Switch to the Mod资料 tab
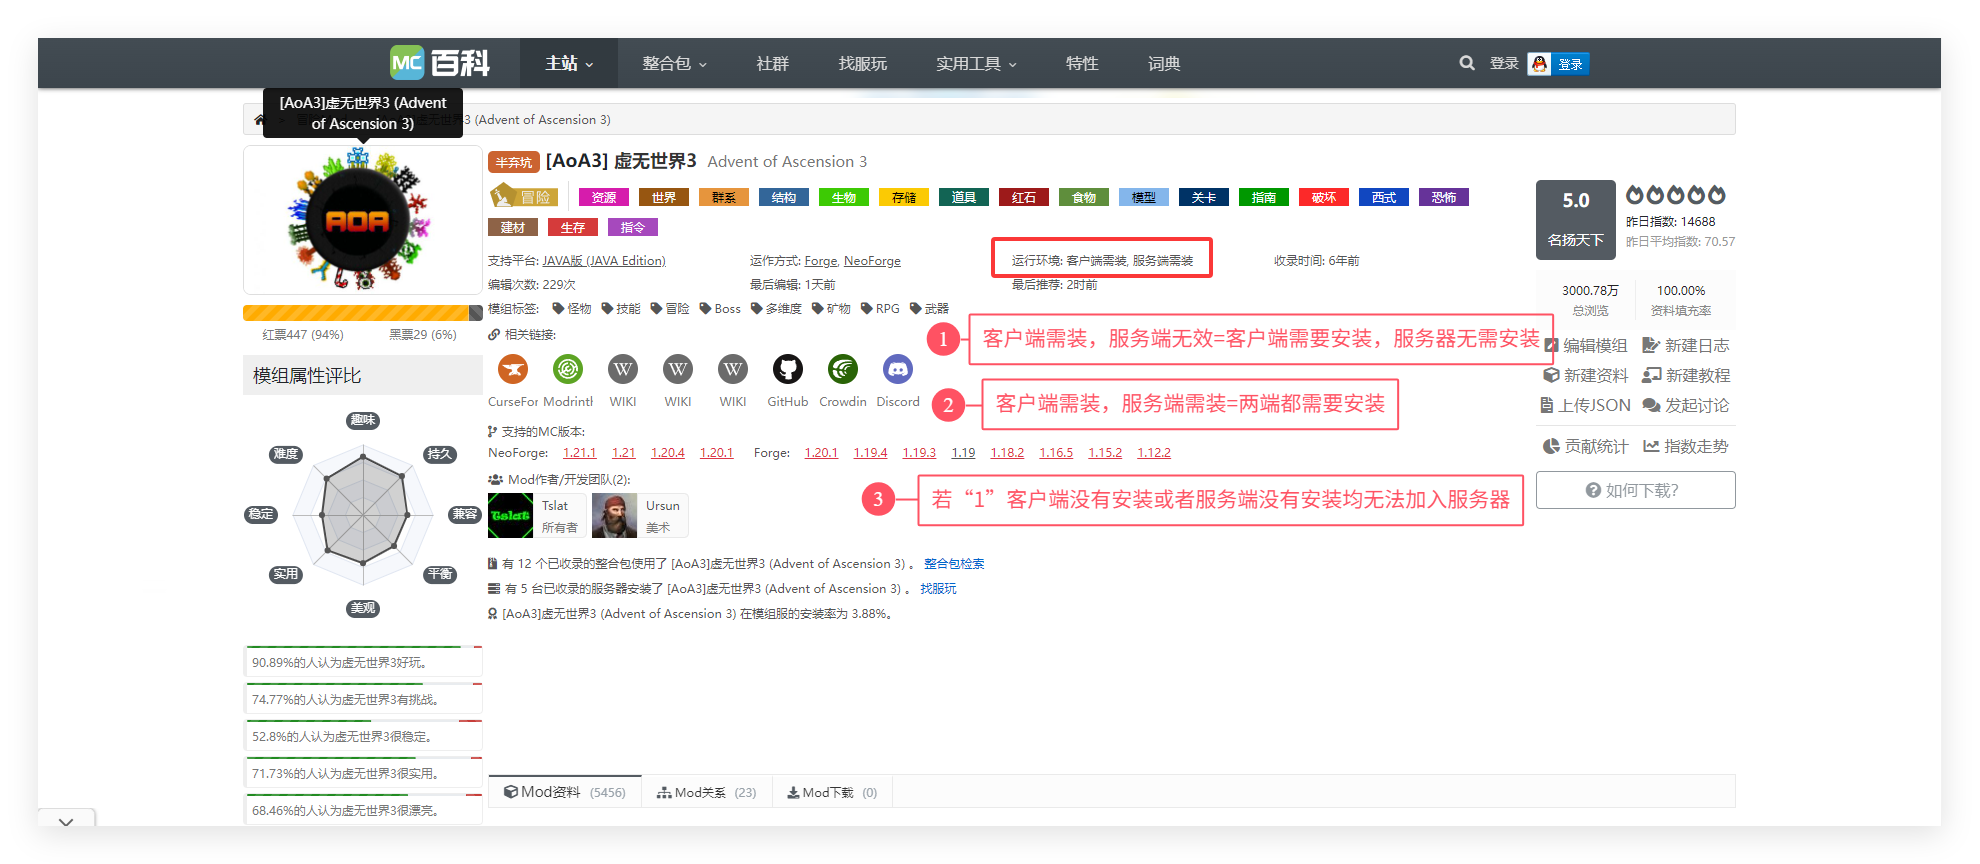This screenshot has width=1980, height=864. (564, 792)
